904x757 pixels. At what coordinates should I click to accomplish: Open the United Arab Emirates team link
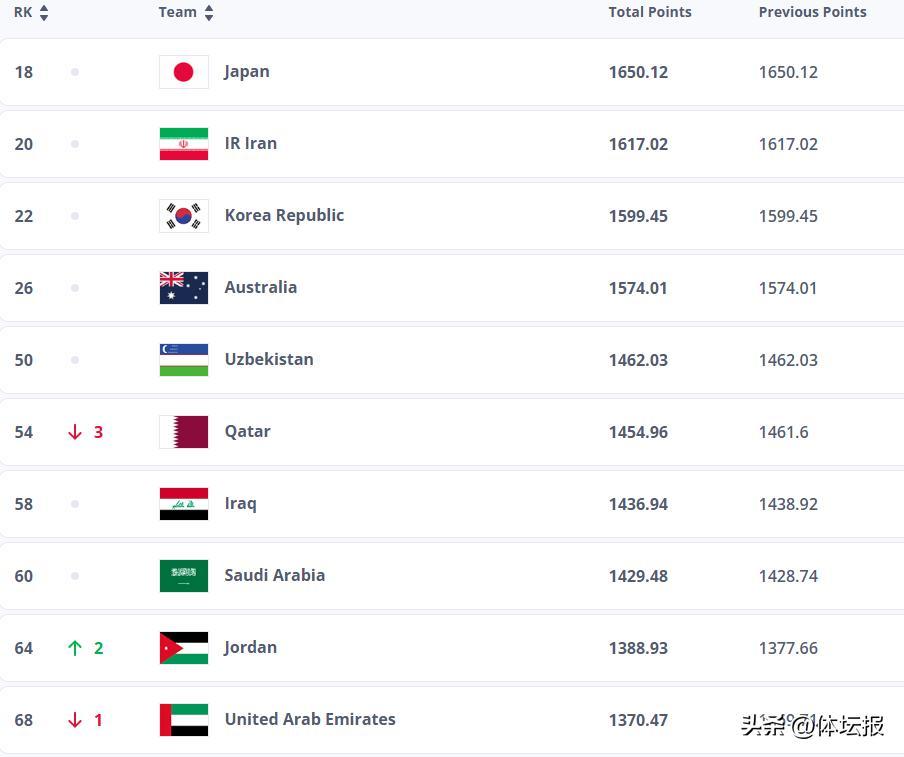pyautogui.click(x=310, y=720)
